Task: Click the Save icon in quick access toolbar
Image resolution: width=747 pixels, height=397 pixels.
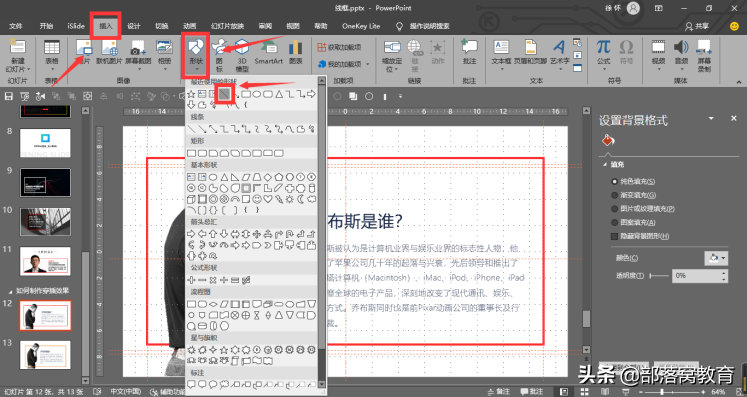Action: click(9, 96)
